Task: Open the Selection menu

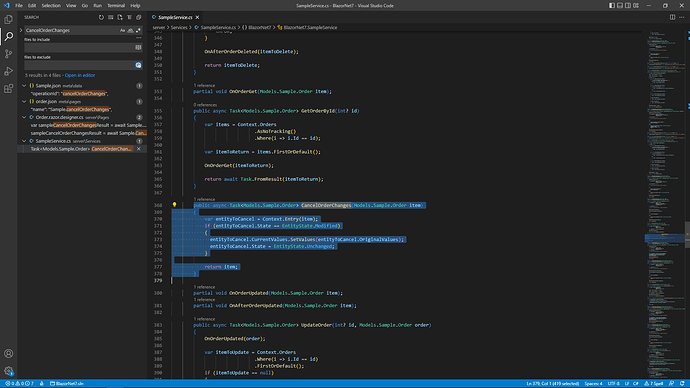Action: click(x=51, y=6)
